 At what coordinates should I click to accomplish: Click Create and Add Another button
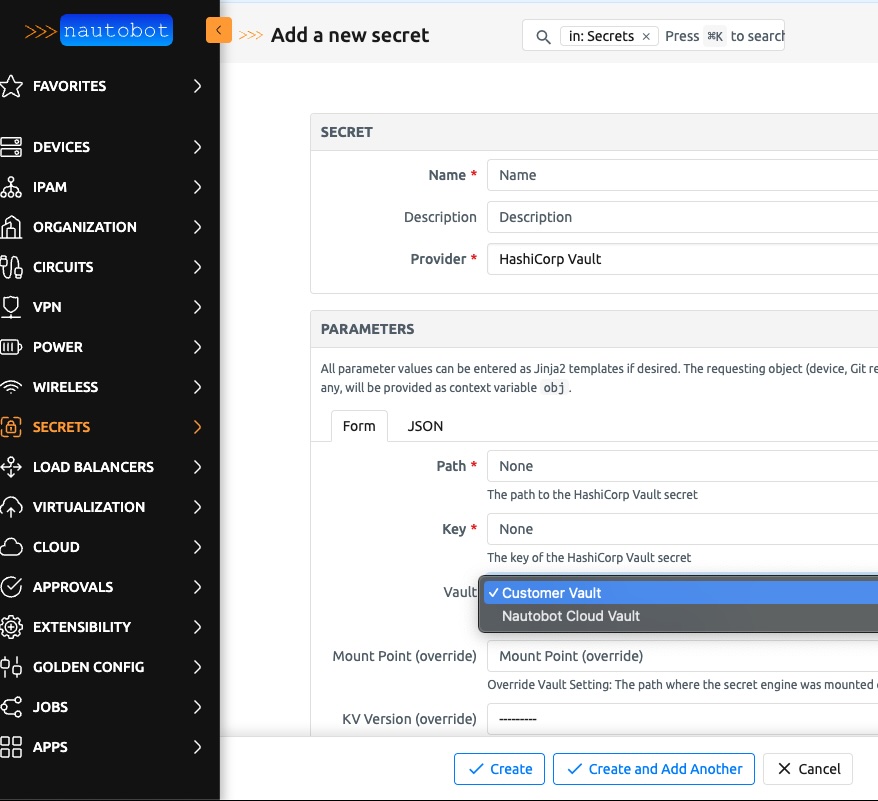click(654, 769)
